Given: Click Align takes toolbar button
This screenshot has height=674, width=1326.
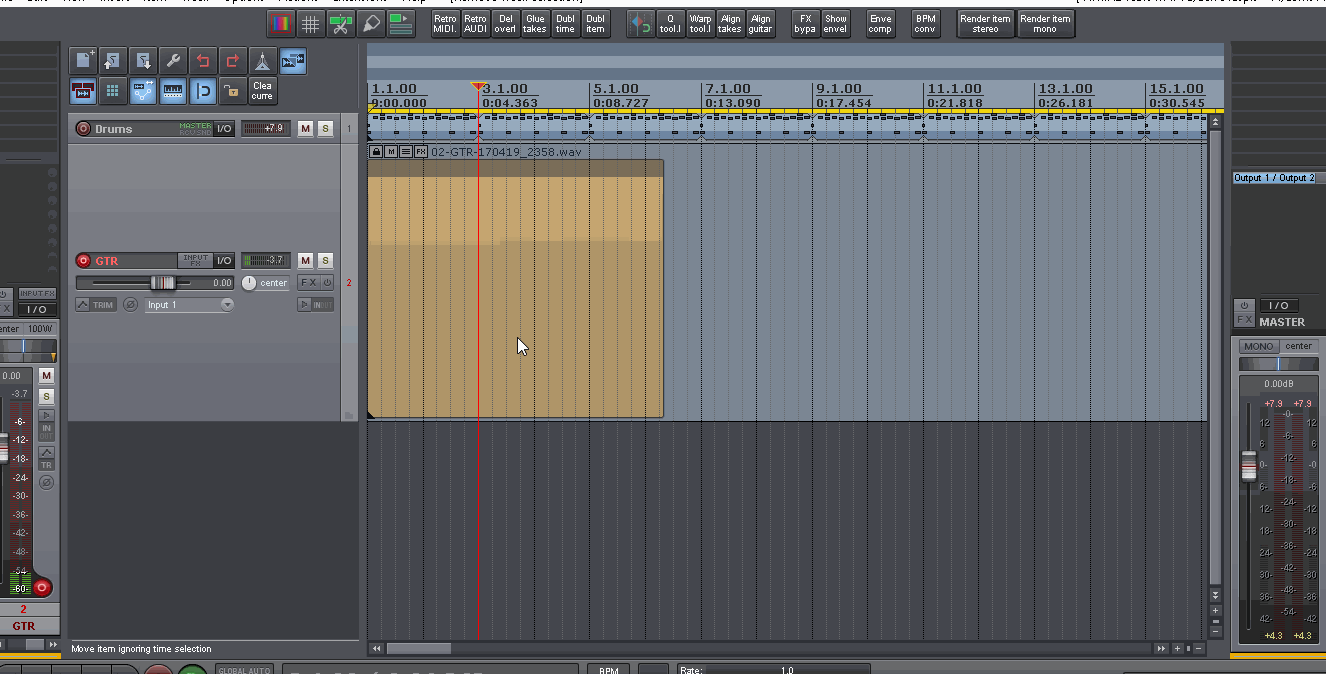Looking at the screenshot, I should coord(730,24).
